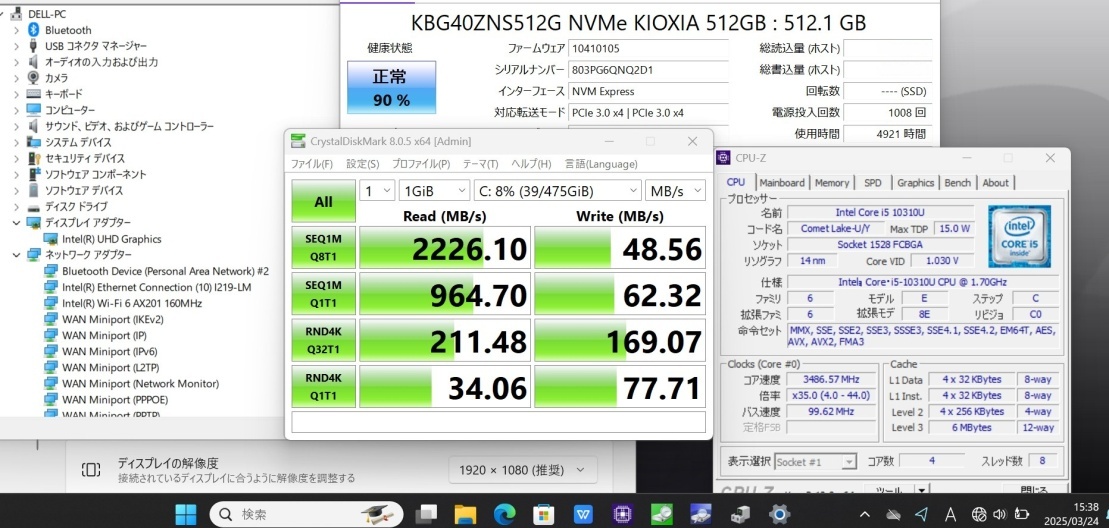Click the Intel(R) UHD Graphics adapter icon
Screen dimensions: 1109x528
click(x=50, y=239)
